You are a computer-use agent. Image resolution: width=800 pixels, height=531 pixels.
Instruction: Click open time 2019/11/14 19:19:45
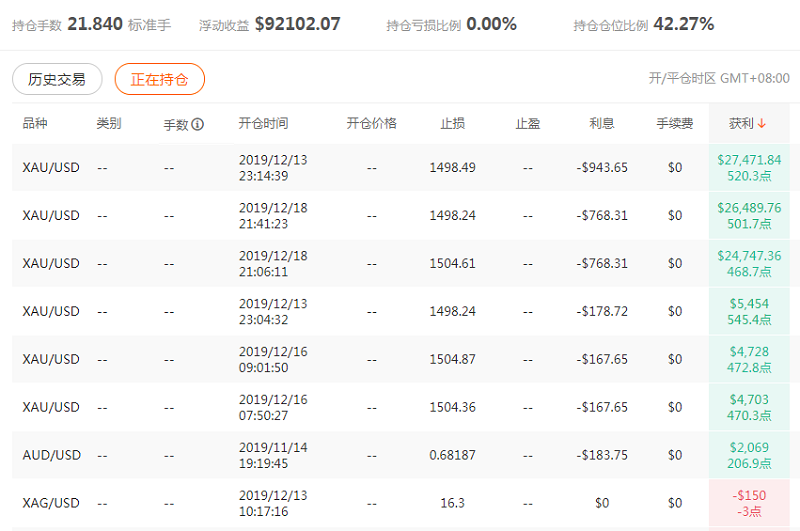(273, 456)
